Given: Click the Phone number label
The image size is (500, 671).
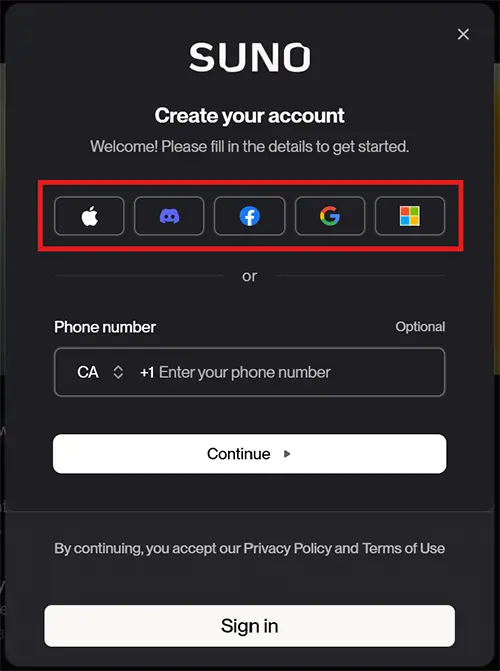Looking at the screenshot, I should click(x=105, y=327).
